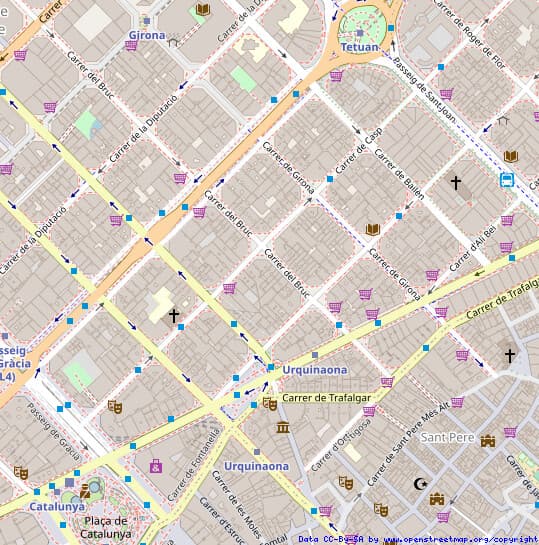Select the mosque crescent icon near Sant Pere

[x=420, y=483]
